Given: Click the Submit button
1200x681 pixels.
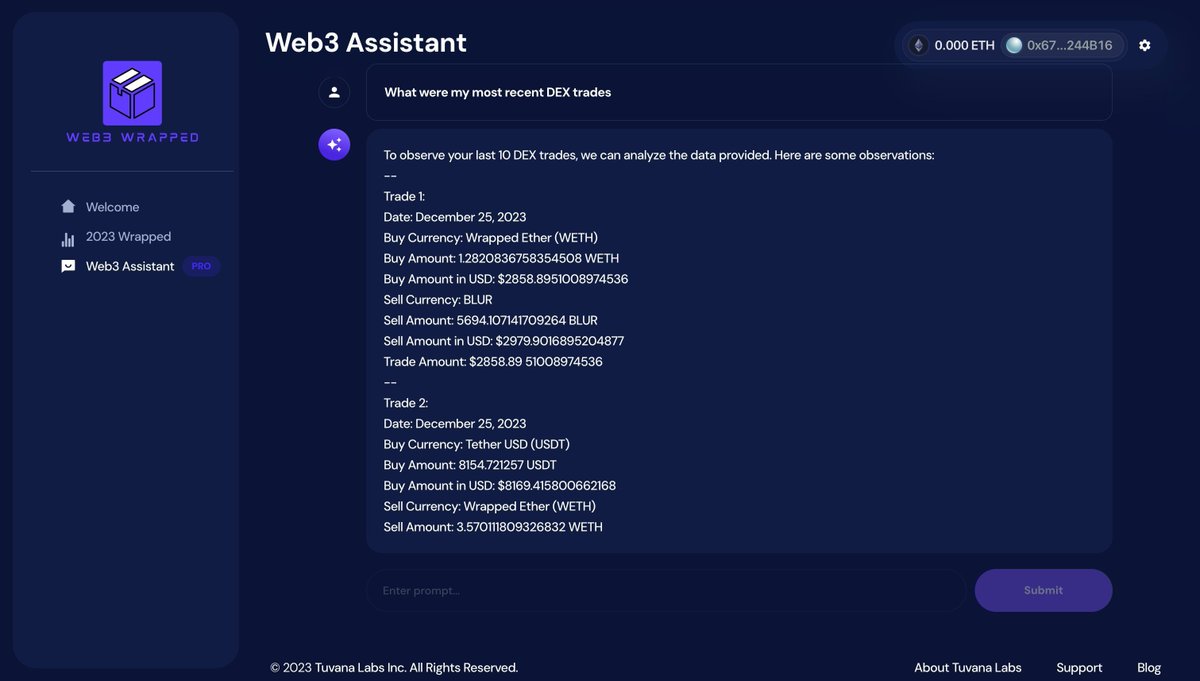Looking at the screenshot, I should tap(1043, 590).
